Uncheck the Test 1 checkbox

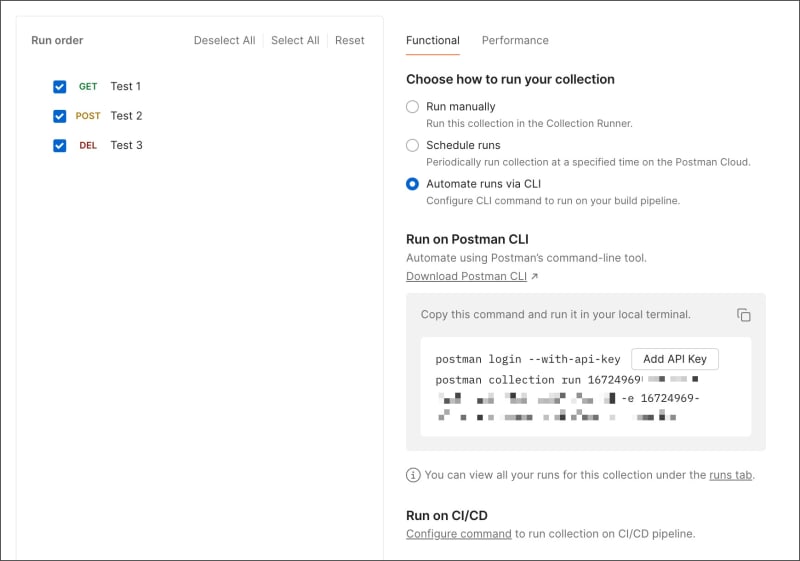coord(60,87)
